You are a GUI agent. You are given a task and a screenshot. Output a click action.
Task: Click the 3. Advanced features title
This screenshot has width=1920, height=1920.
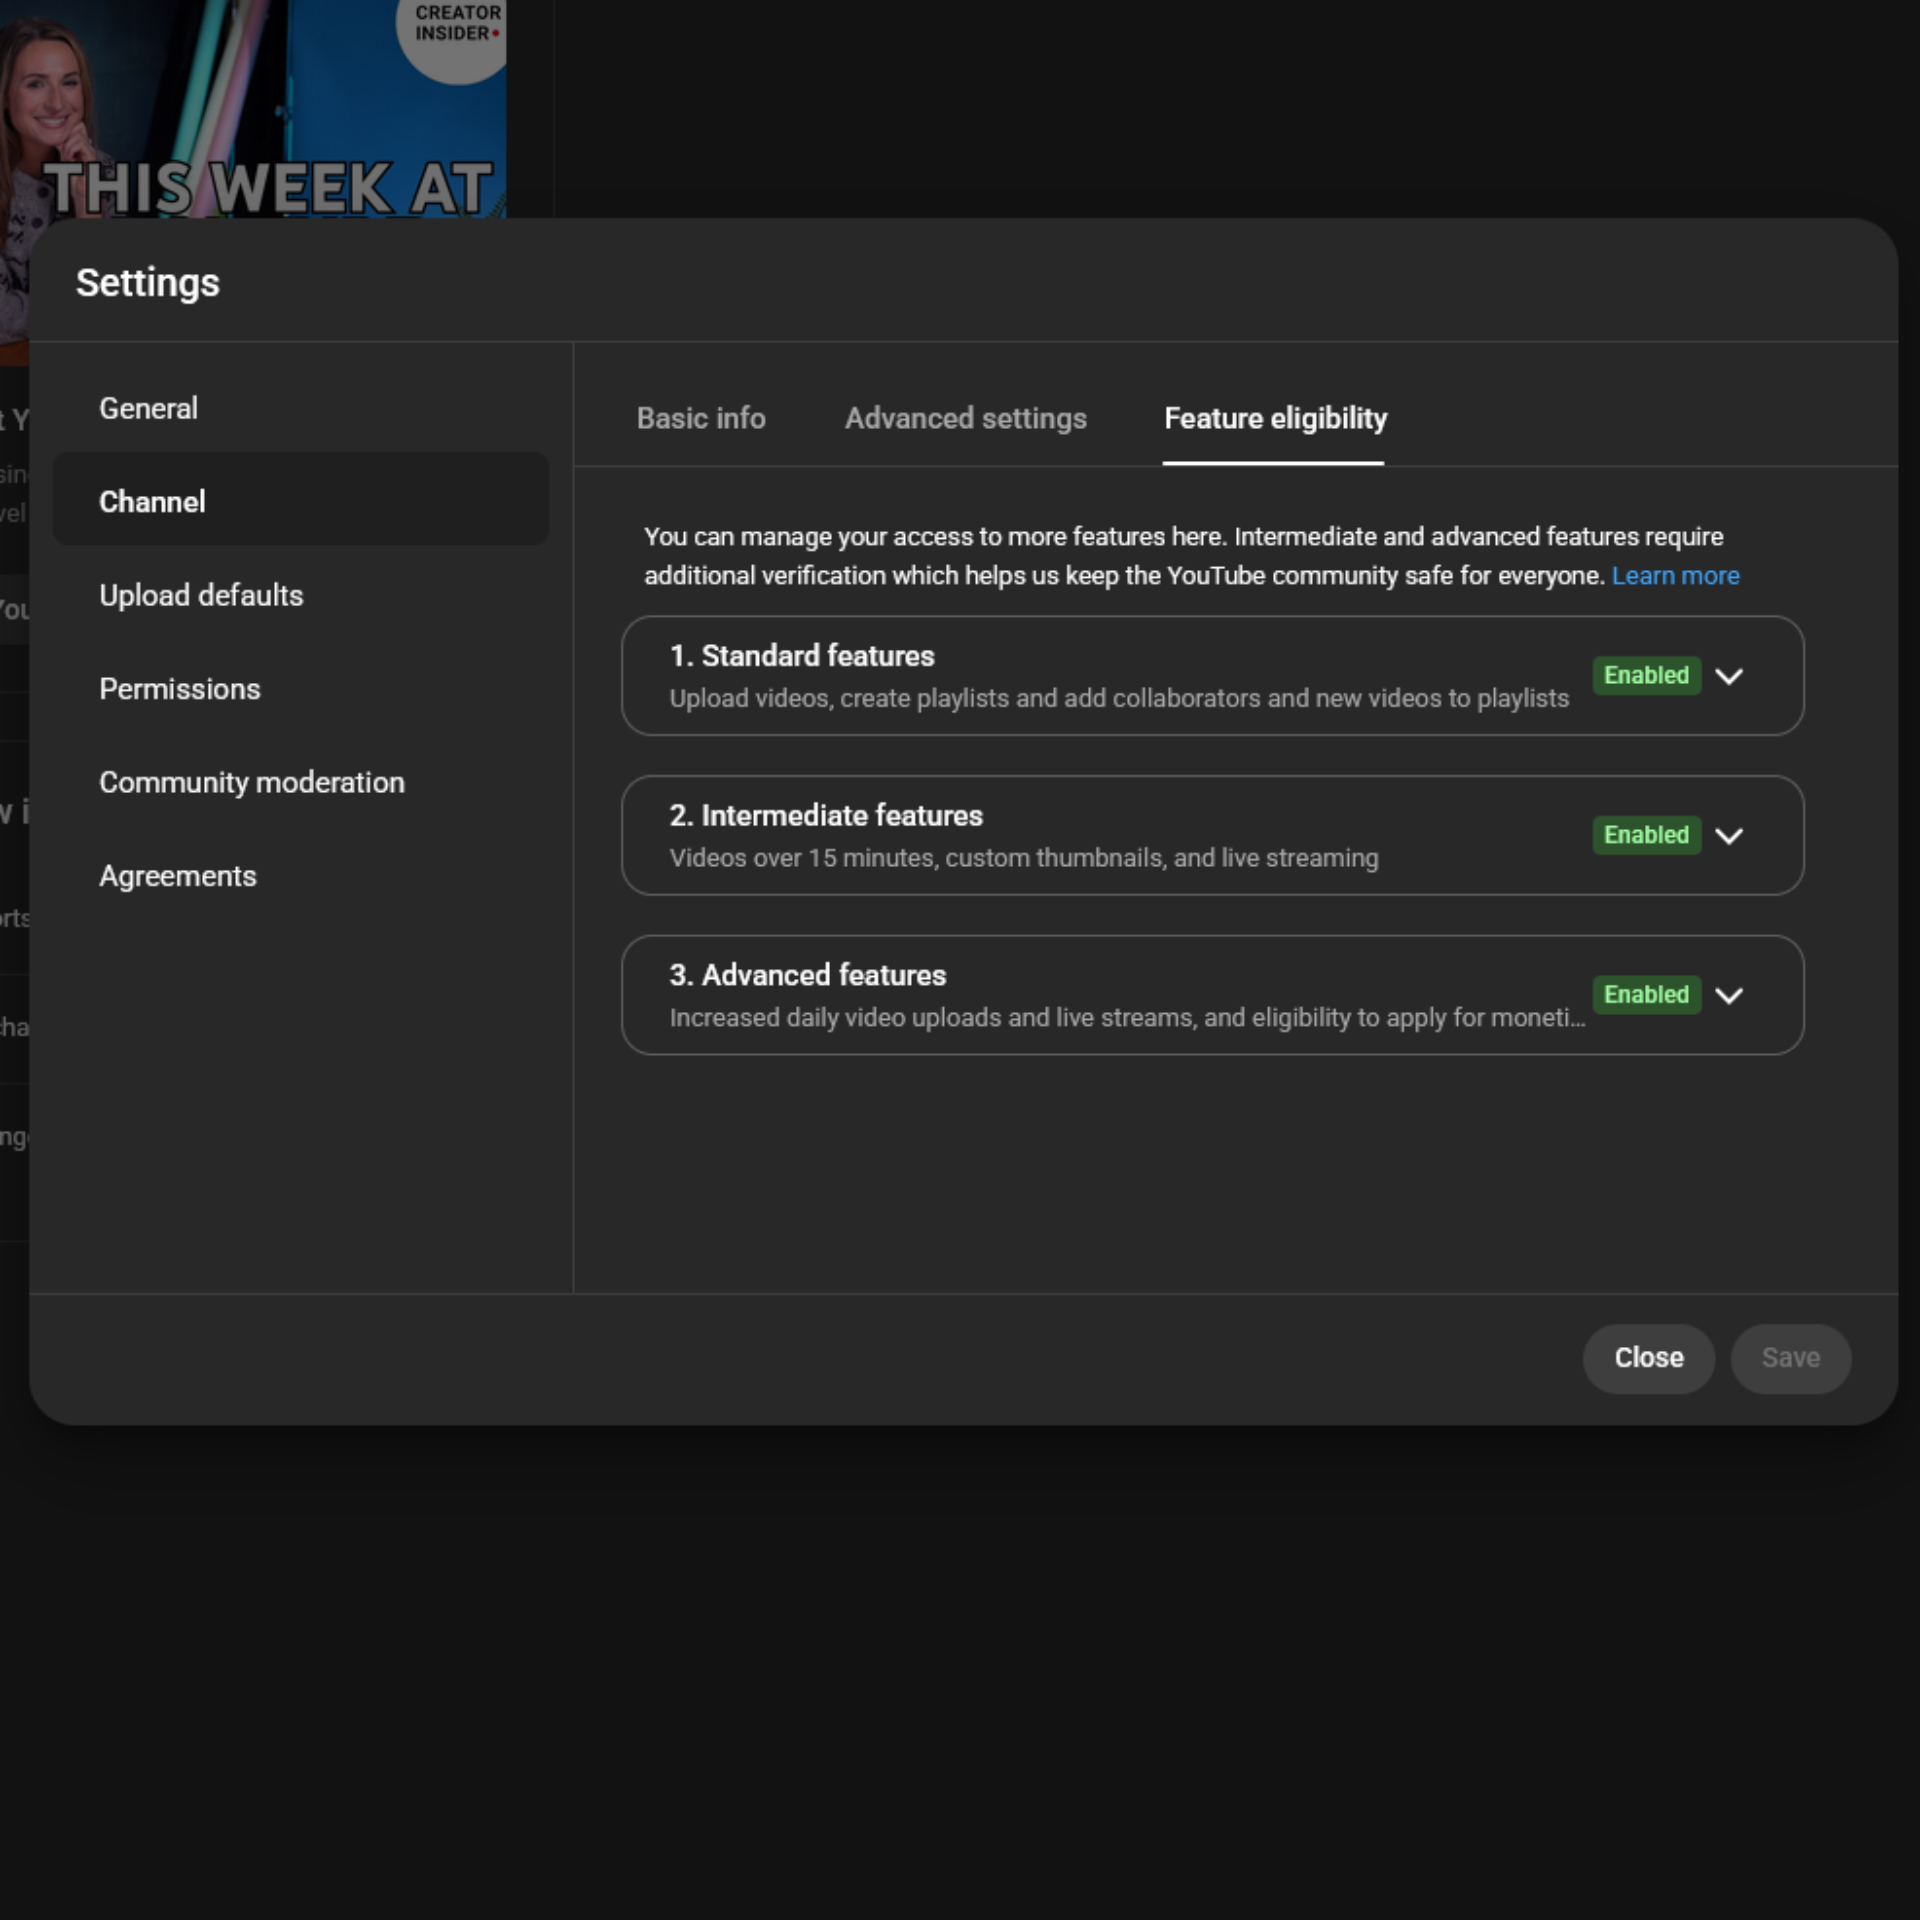coord(807,975)
